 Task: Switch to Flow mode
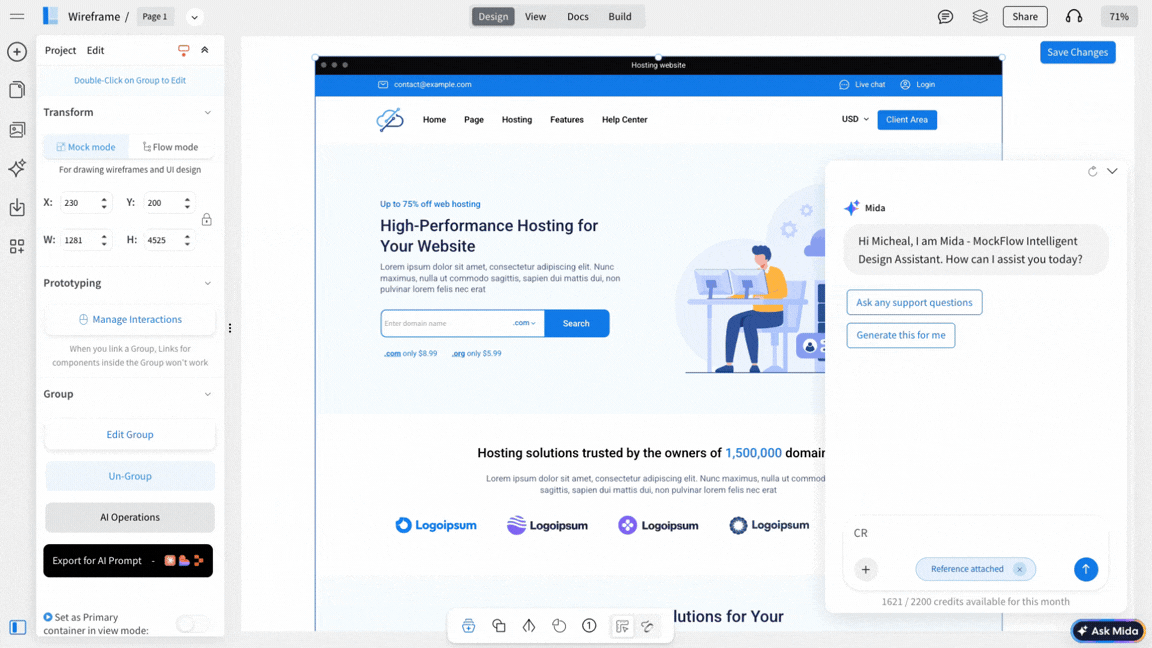(171, 147)
